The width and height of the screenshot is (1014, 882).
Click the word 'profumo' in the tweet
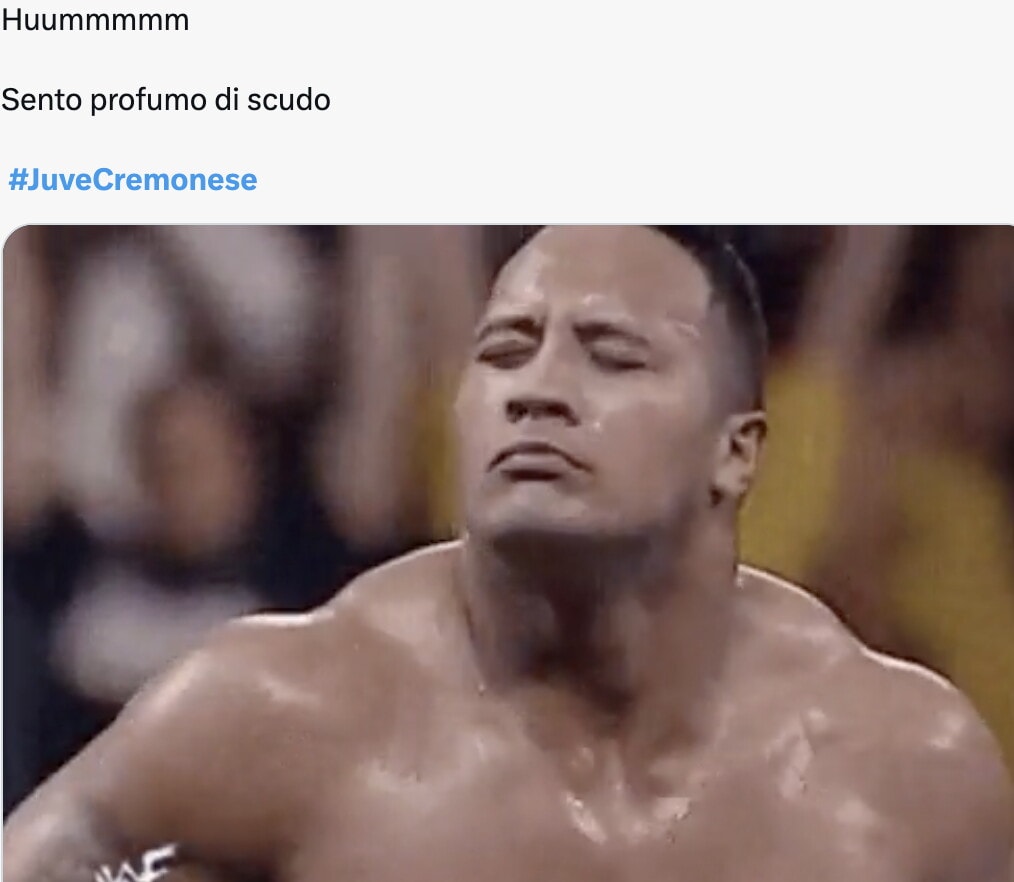click(x=149, y=101)
